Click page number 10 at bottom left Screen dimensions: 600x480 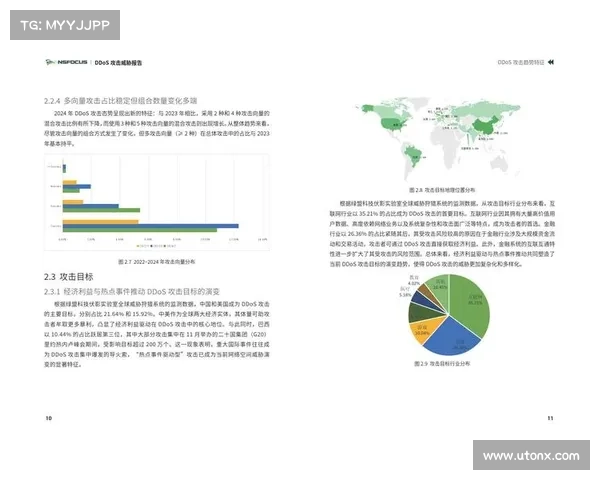point(49,418)
